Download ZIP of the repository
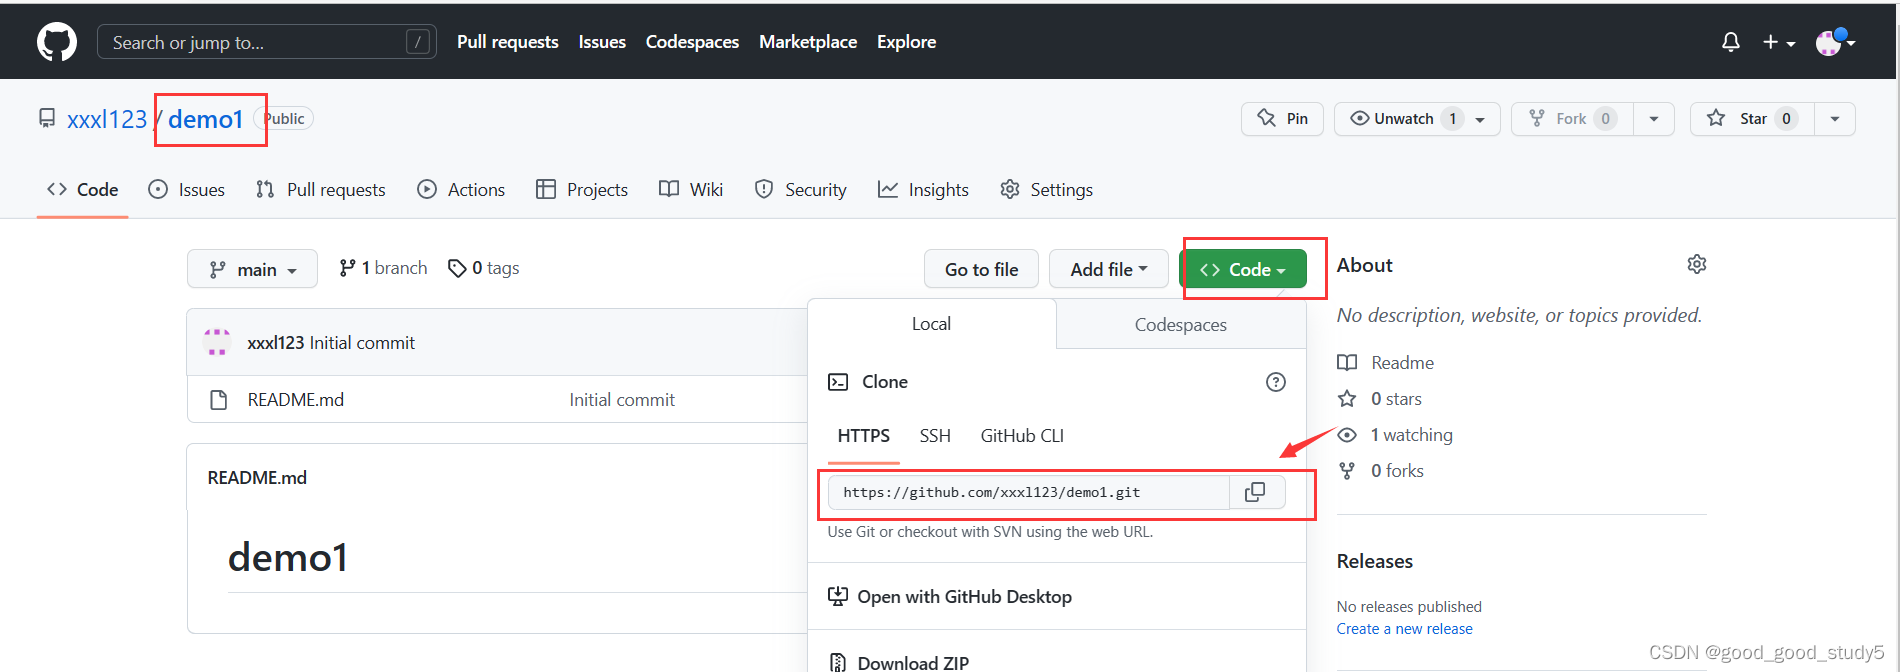The image size is (1900, 672). coord(899,662)
